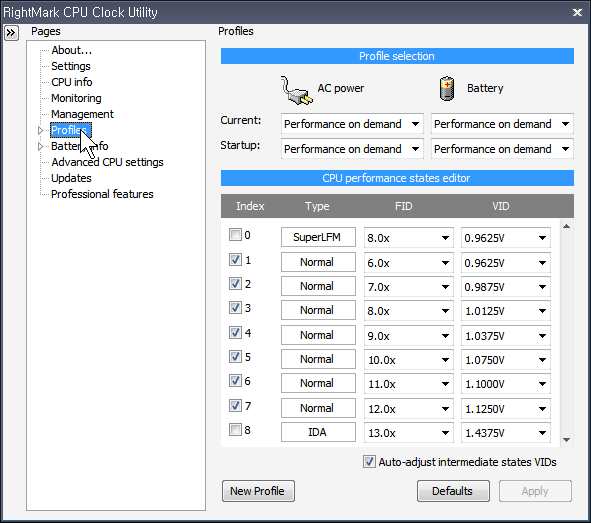
Task: Open Advanced CPU settings page
Action: [x=107, y=162]
